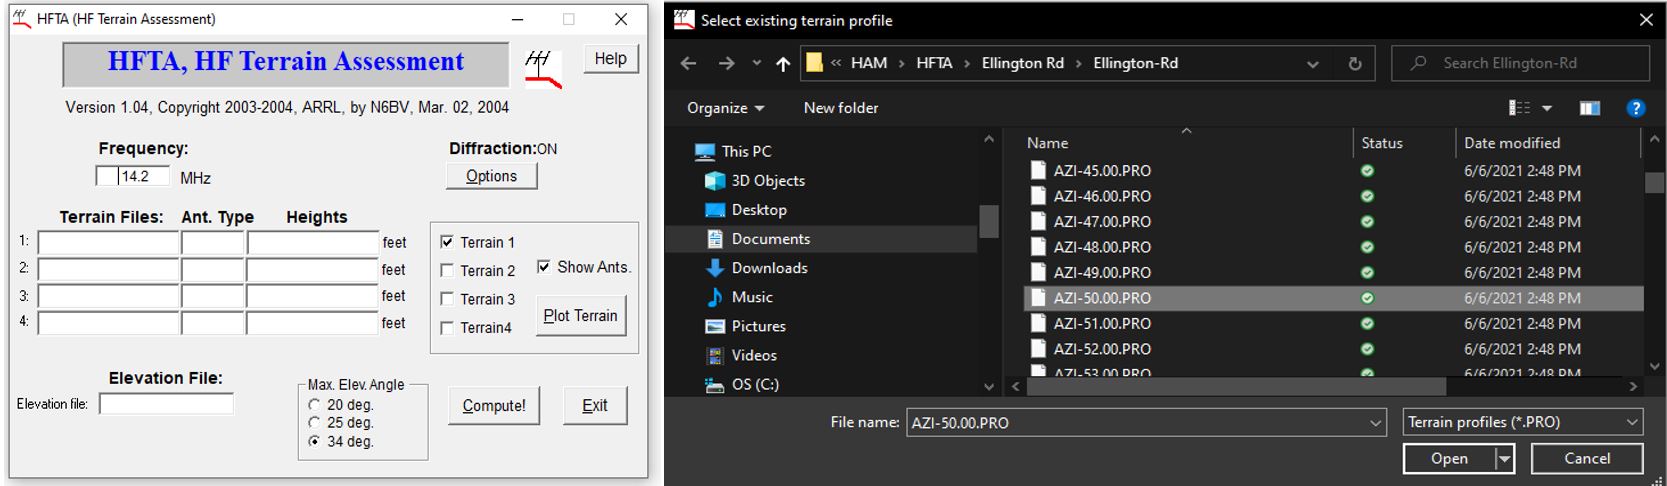This screenshot has height=486, width=1667.
Task: Click file list horizontal scrollbar
Action: point(1236,386)
